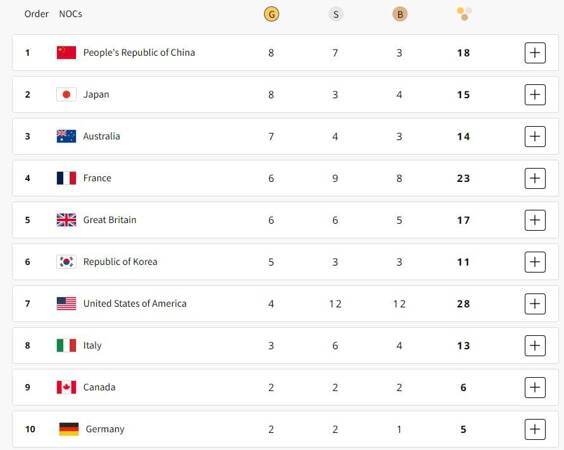Screen dimensions: 564x450
Task: Click the China flag icon
Action: coord(66,53)
